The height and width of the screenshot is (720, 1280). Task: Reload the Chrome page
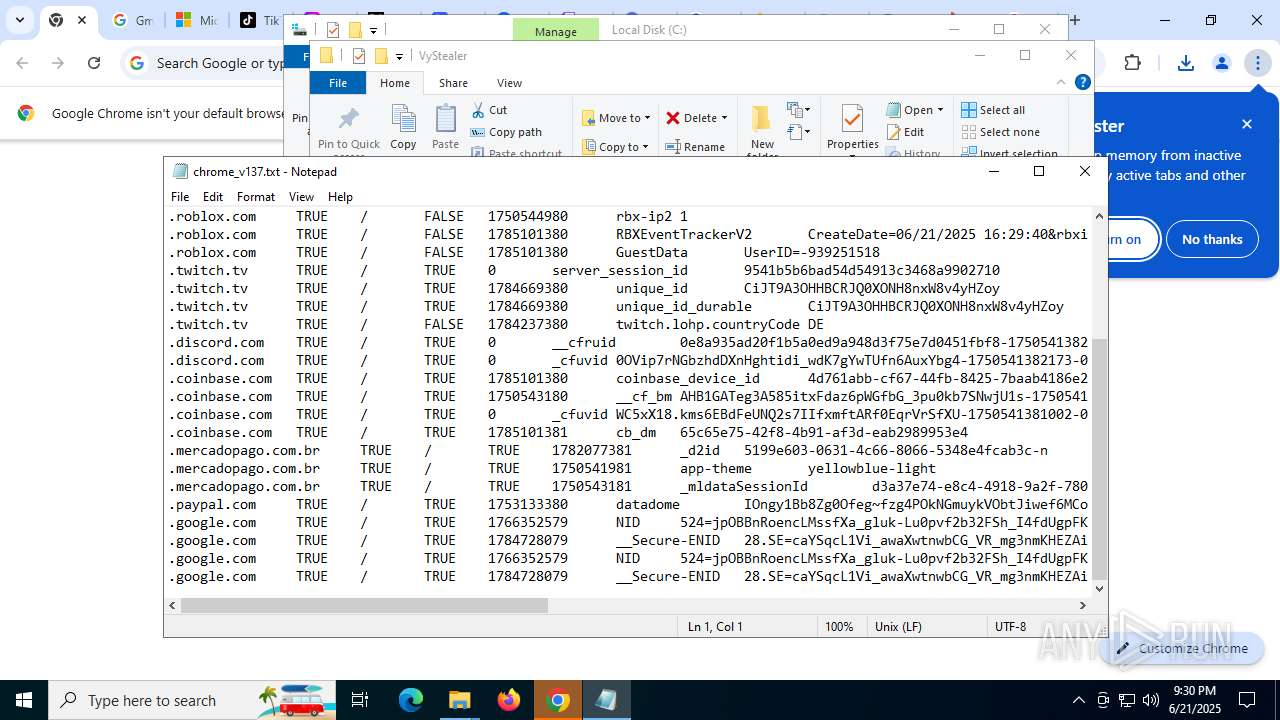[x=94, y=63]
